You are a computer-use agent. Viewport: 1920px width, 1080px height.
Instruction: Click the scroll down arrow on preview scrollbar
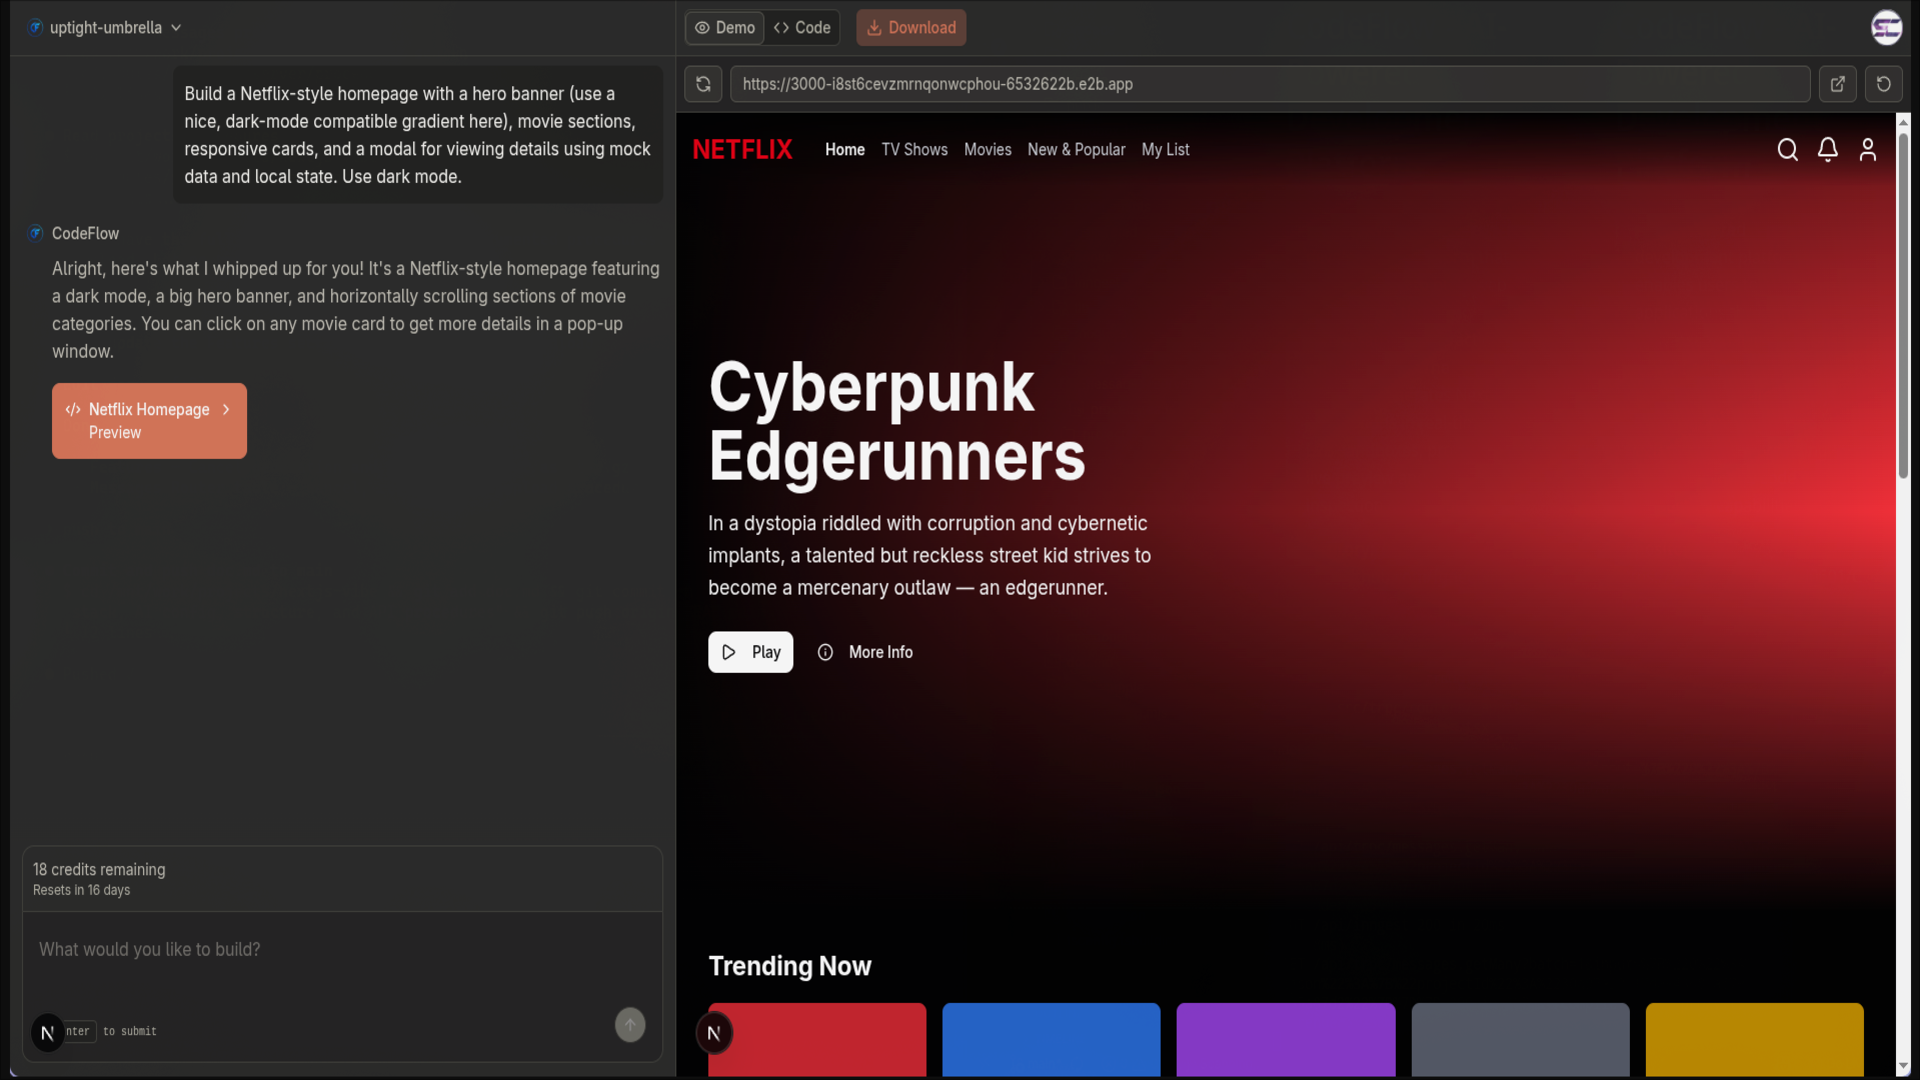pyautogui.click(x=1903, y=1067)
